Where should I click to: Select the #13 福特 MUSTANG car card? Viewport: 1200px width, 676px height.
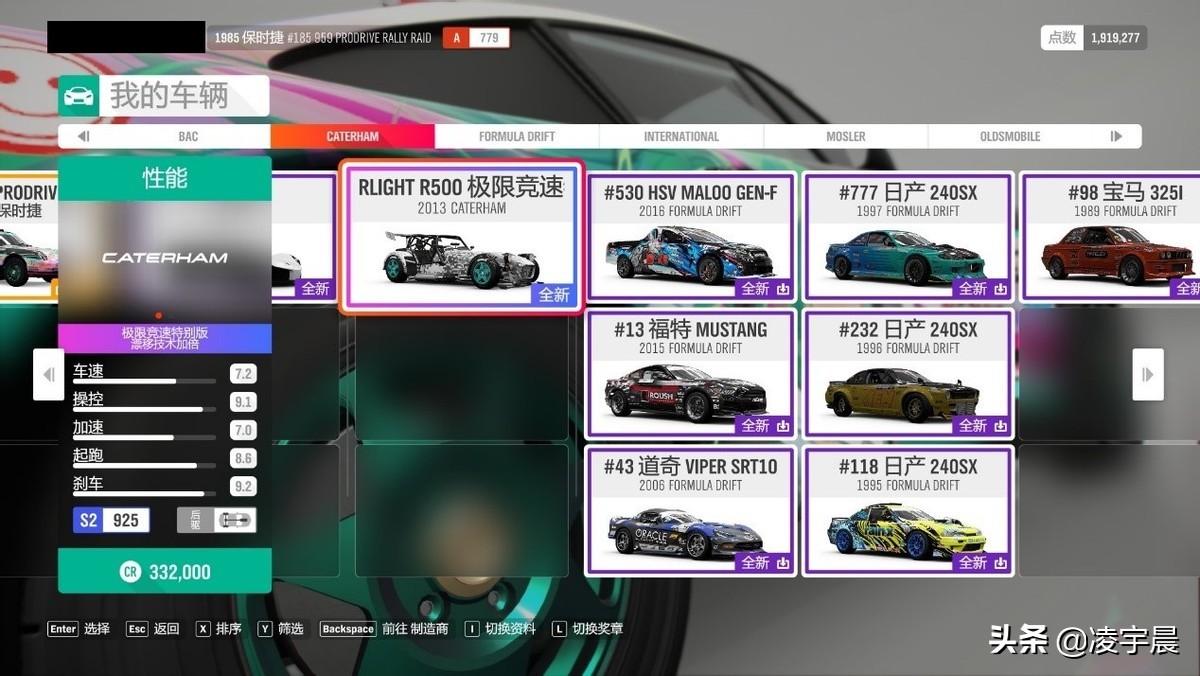tap(691, 374)
